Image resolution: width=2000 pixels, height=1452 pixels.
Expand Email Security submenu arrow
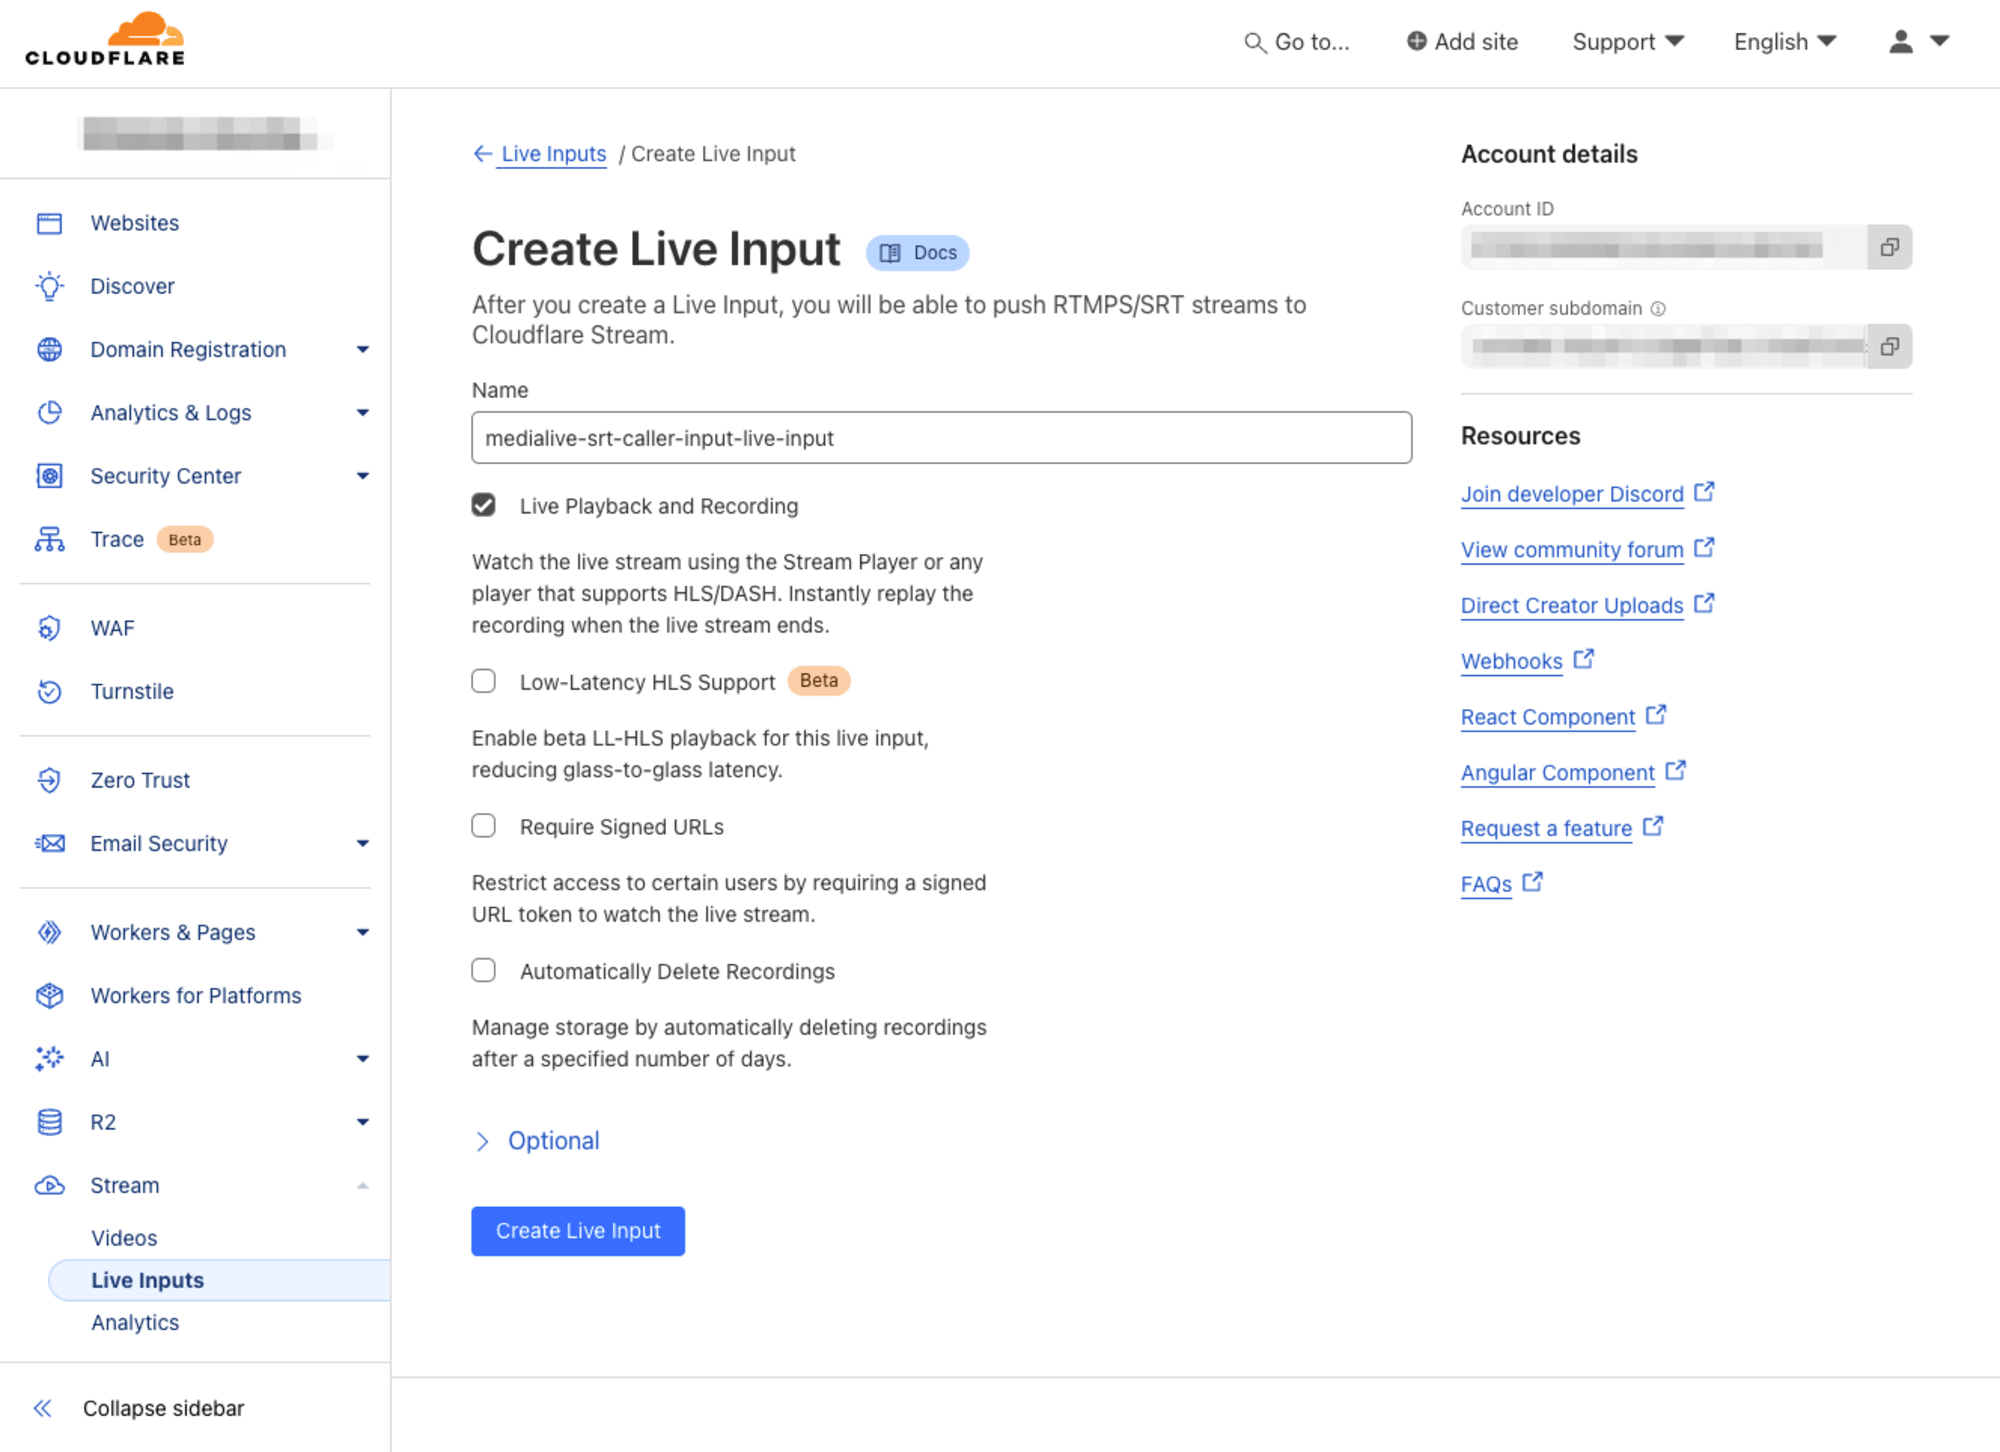[363, 843]
